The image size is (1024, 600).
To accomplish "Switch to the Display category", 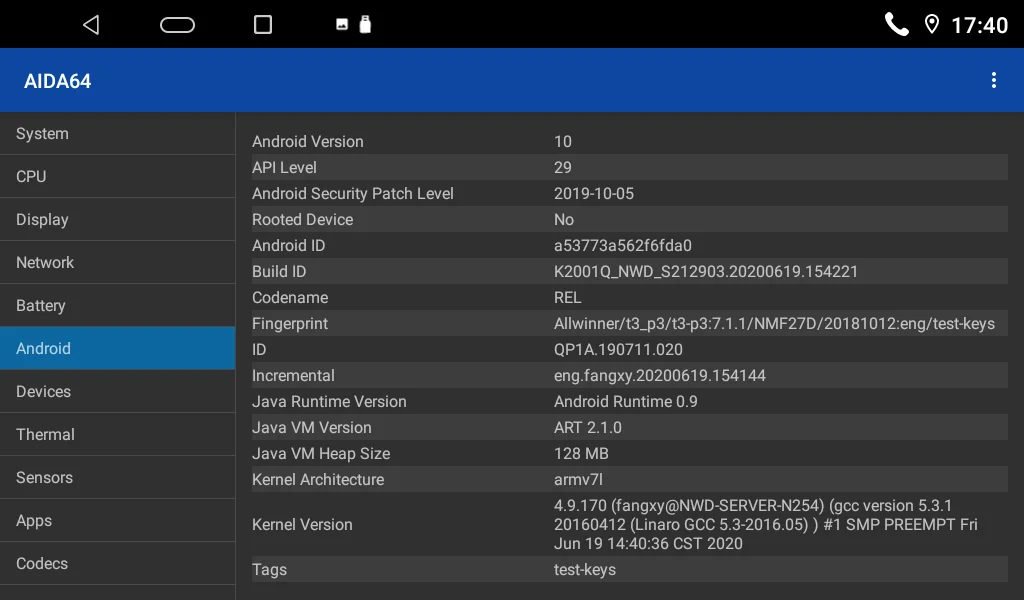I will [118, 219].
